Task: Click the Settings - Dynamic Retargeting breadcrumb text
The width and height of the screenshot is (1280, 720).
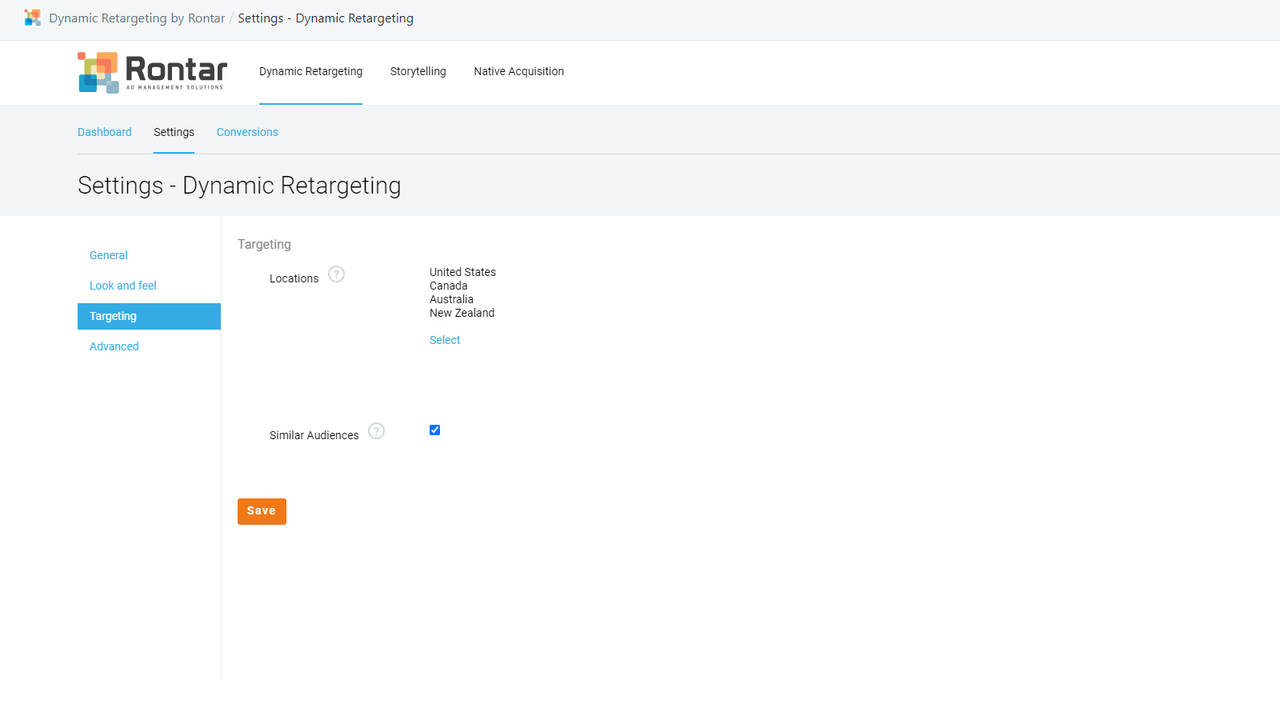Action: tap(325, 18)
